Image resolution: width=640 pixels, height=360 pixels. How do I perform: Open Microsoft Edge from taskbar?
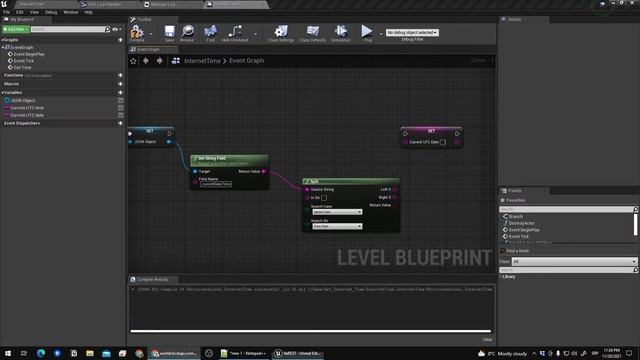click(x=41, y=353)
